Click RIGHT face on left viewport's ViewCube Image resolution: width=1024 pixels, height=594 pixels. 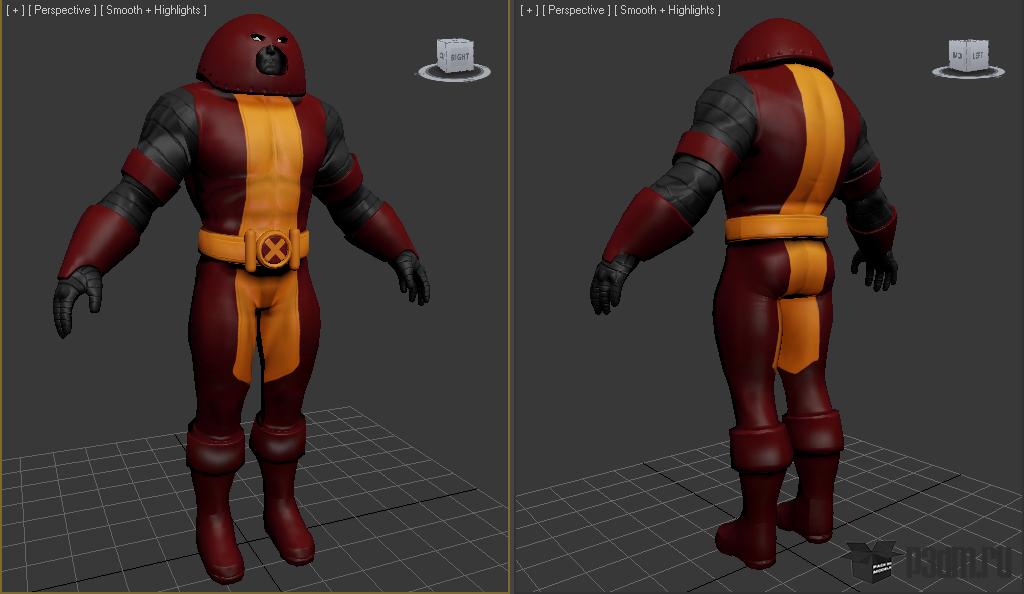pos(460,57)
